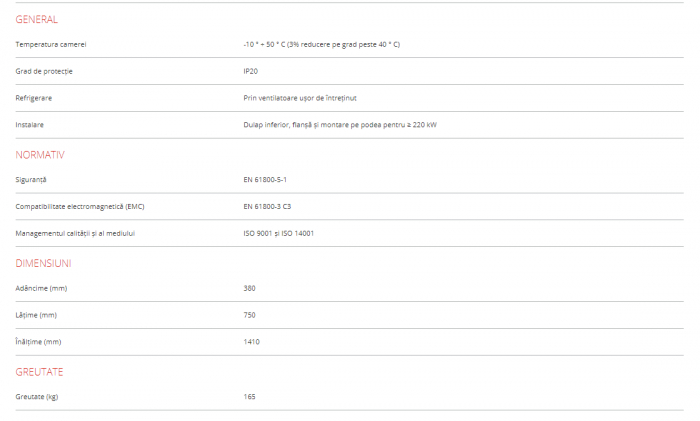
Task: Click the GENERAL section heading
Action: 37,19
